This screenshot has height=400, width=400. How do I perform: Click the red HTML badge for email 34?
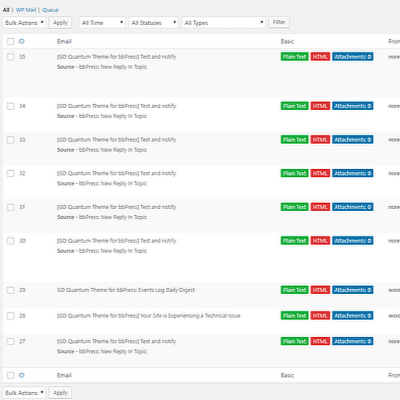pos(320,106)
